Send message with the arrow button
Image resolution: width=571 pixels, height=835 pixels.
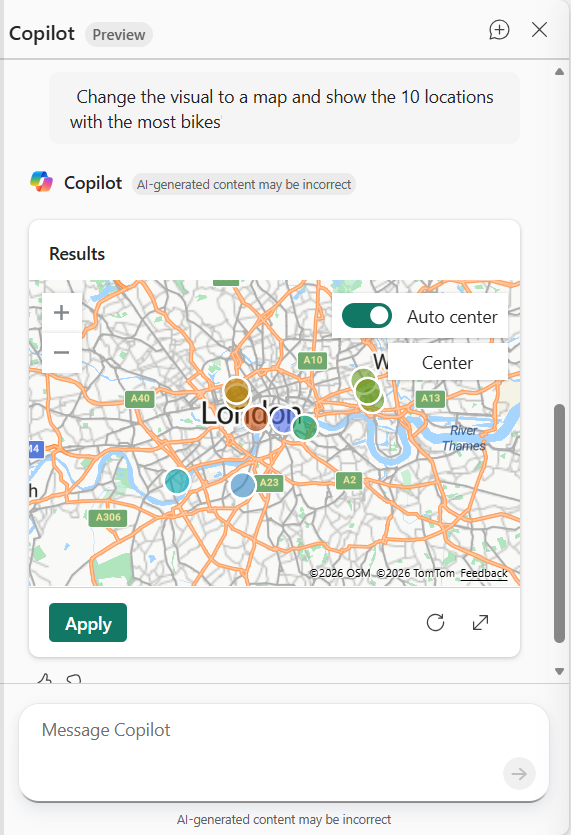(519, 773)
